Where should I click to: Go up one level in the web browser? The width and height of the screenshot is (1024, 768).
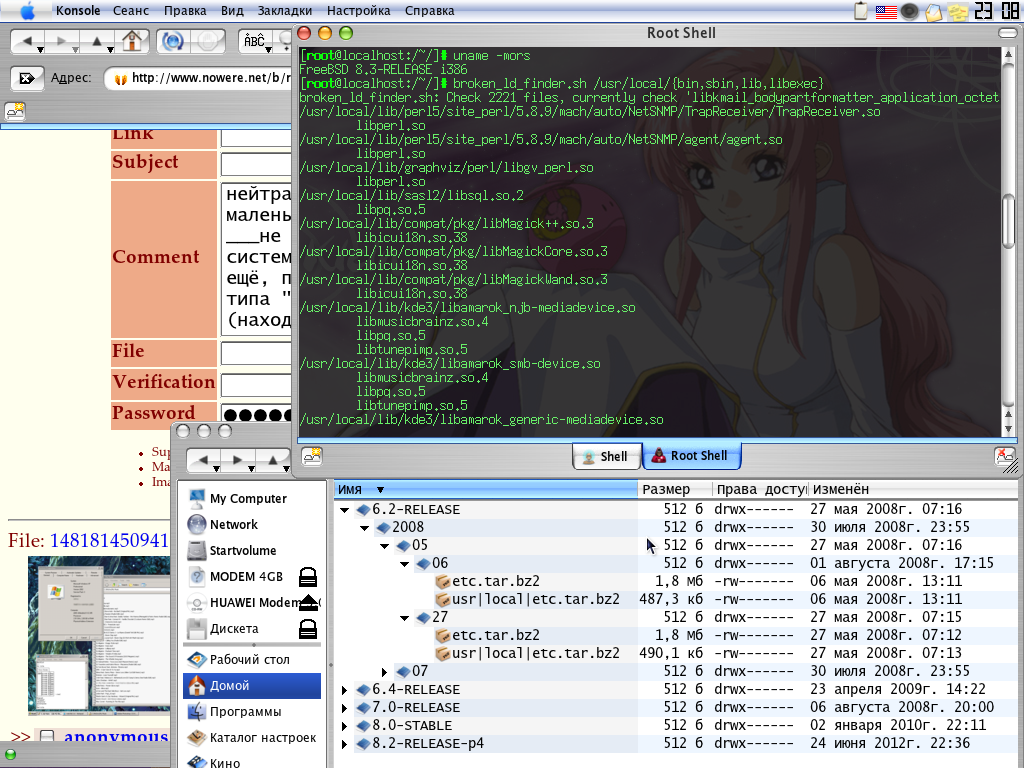[x=99, y=42]
